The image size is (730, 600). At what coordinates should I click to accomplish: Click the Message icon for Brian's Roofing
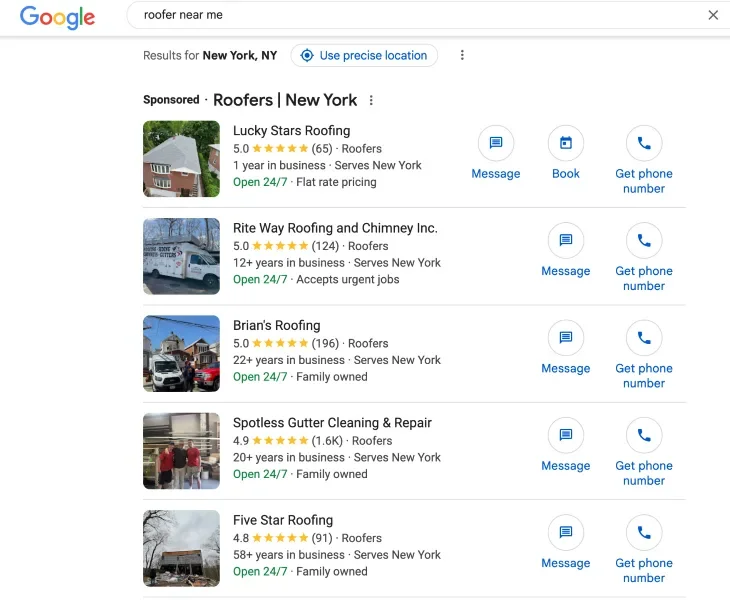pyautogui.click(x=566, y=337)
